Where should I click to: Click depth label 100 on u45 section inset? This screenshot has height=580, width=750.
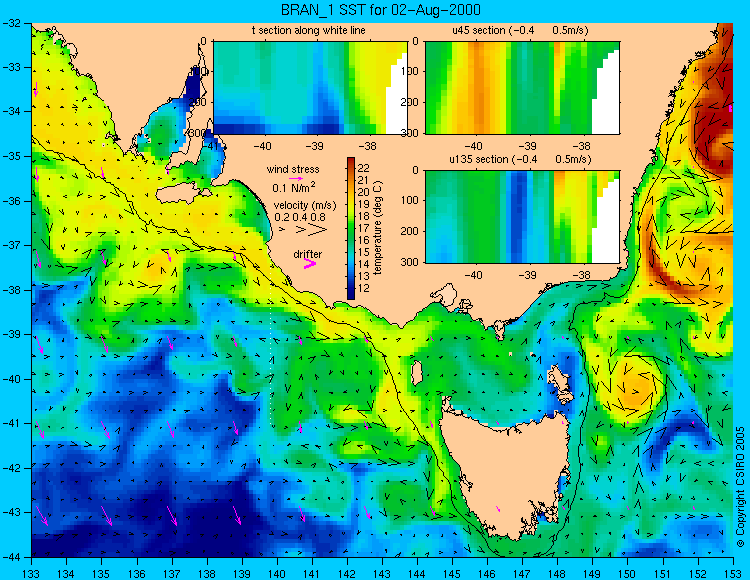(x=409, y=72)
